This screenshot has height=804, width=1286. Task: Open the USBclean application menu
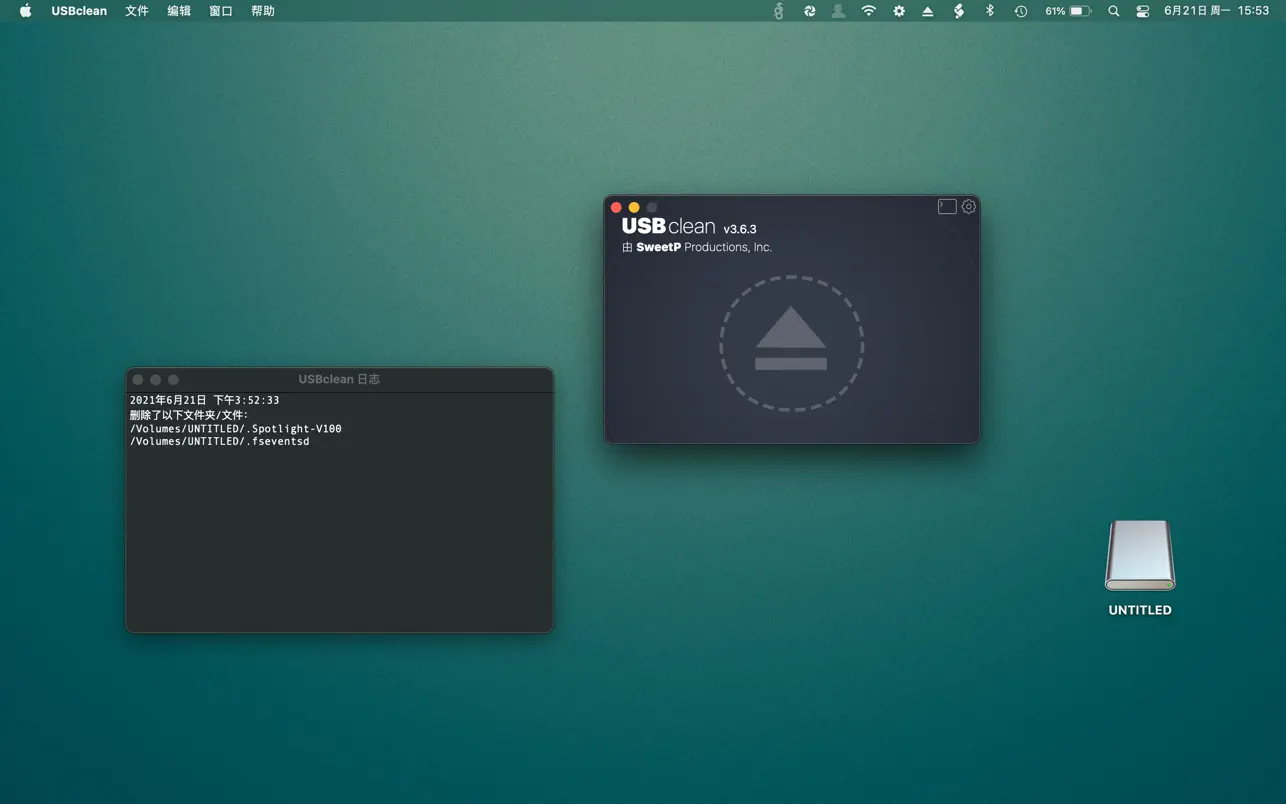click(79, 11)
